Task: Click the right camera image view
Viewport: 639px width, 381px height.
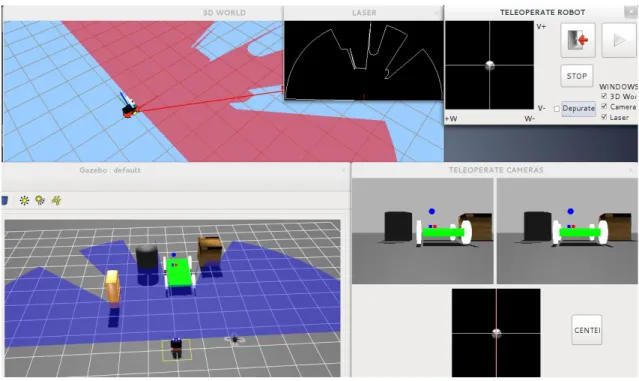Action: pyautogui.click(x=567, y=231)
